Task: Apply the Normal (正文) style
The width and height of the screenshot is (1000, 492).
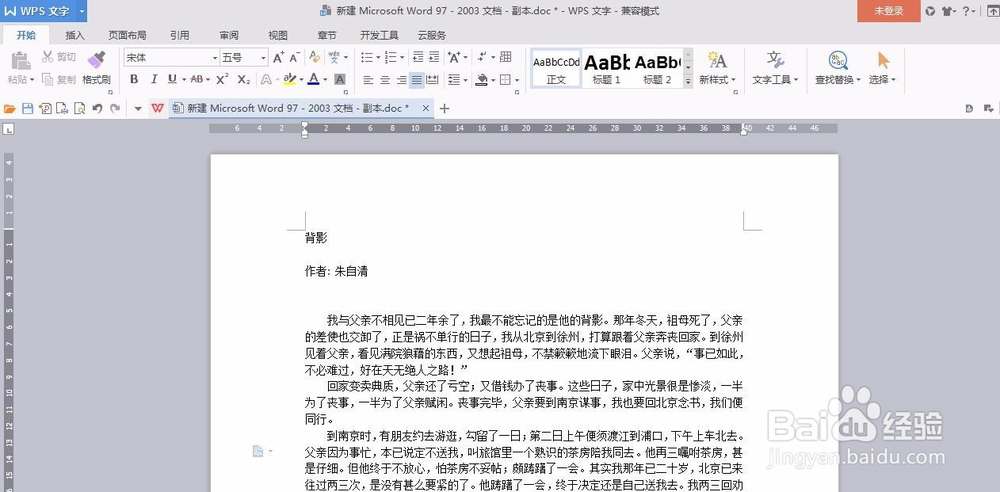Action: click(x=556, y=68)
